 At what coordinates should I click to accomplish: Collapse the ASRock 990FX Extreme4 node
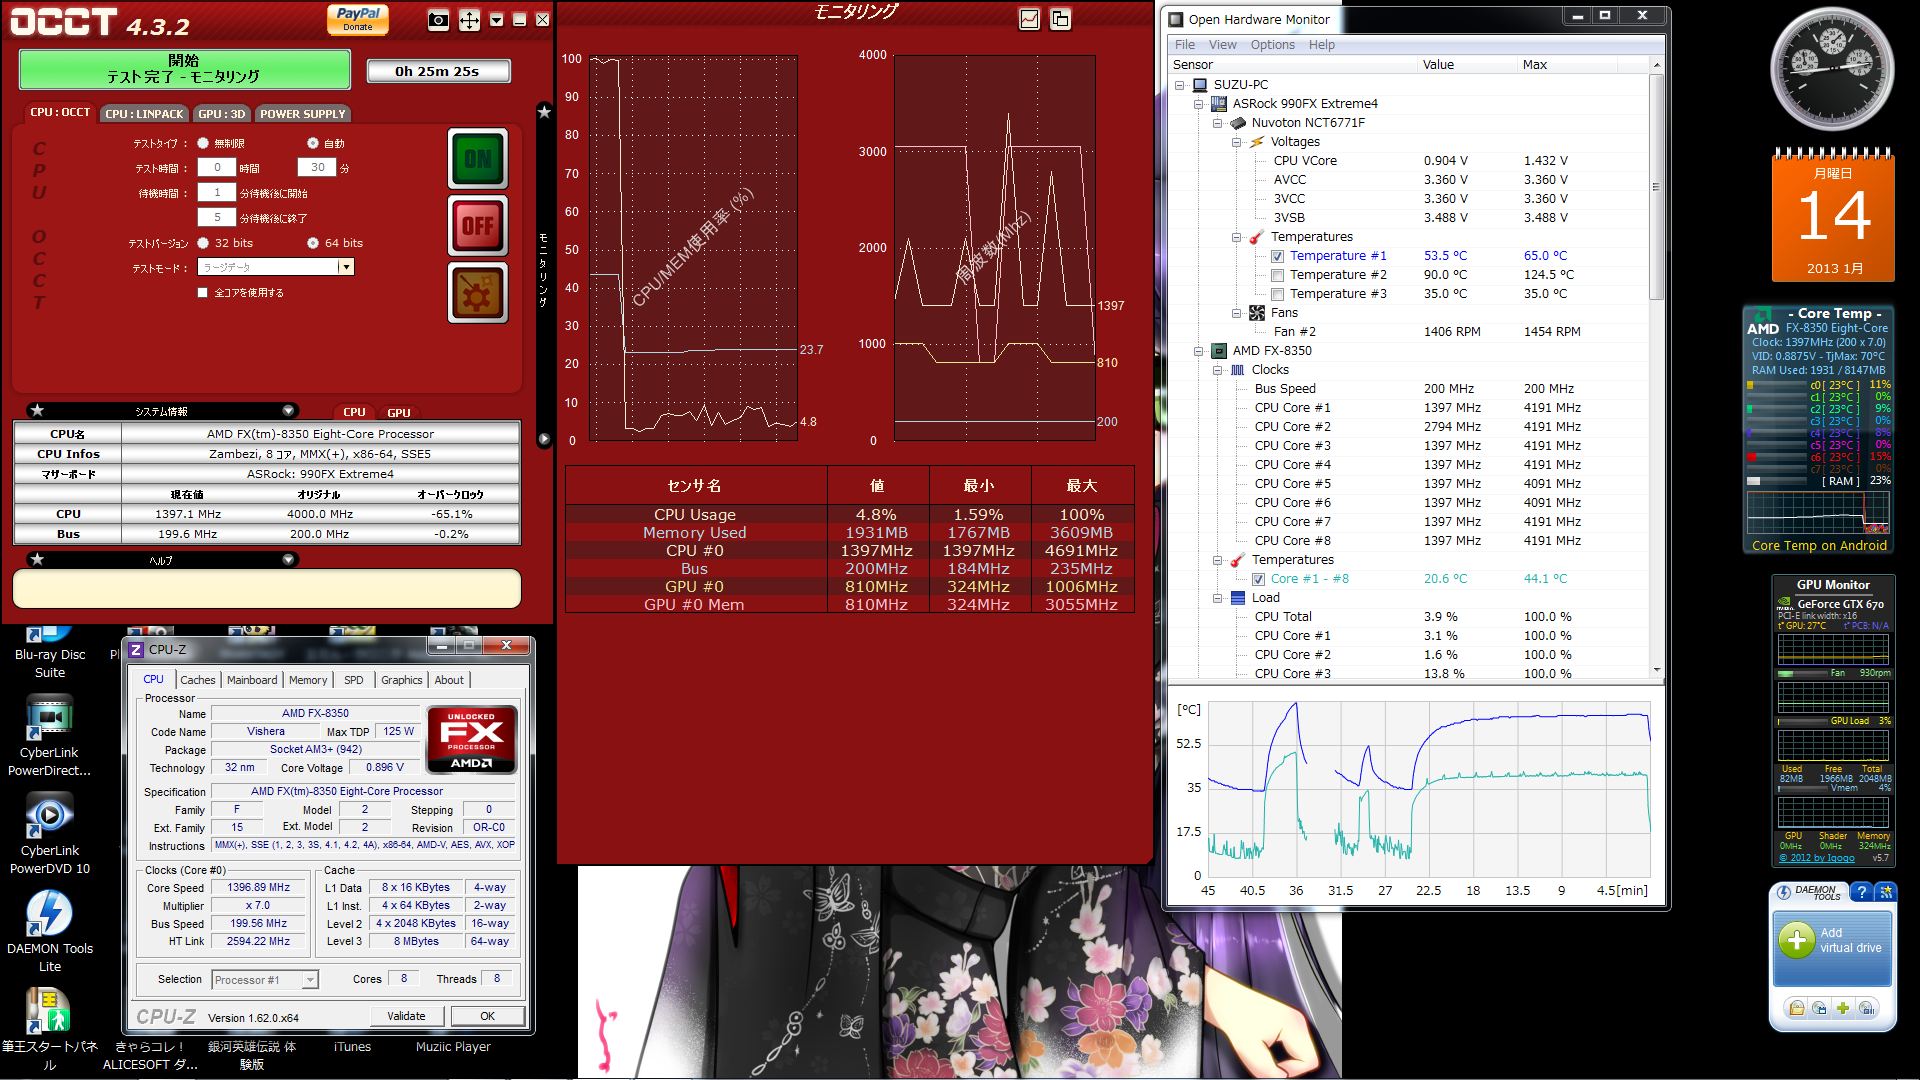1199,104
